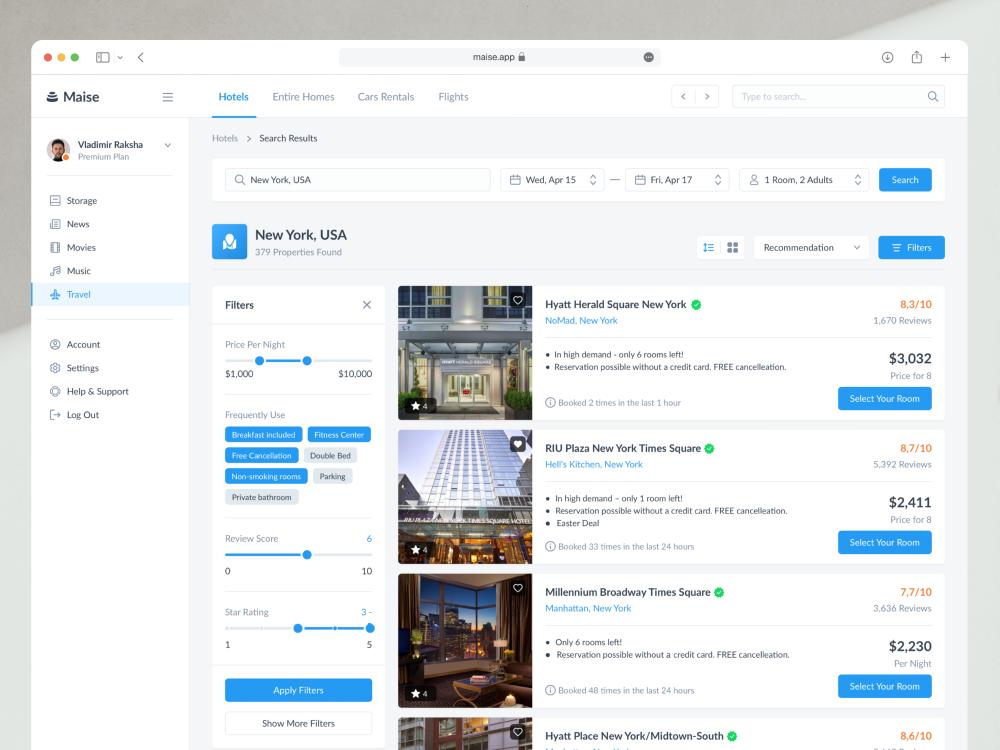
Task: Open the RIU Plaza hotel photo
Action: [x=465, y=497]
